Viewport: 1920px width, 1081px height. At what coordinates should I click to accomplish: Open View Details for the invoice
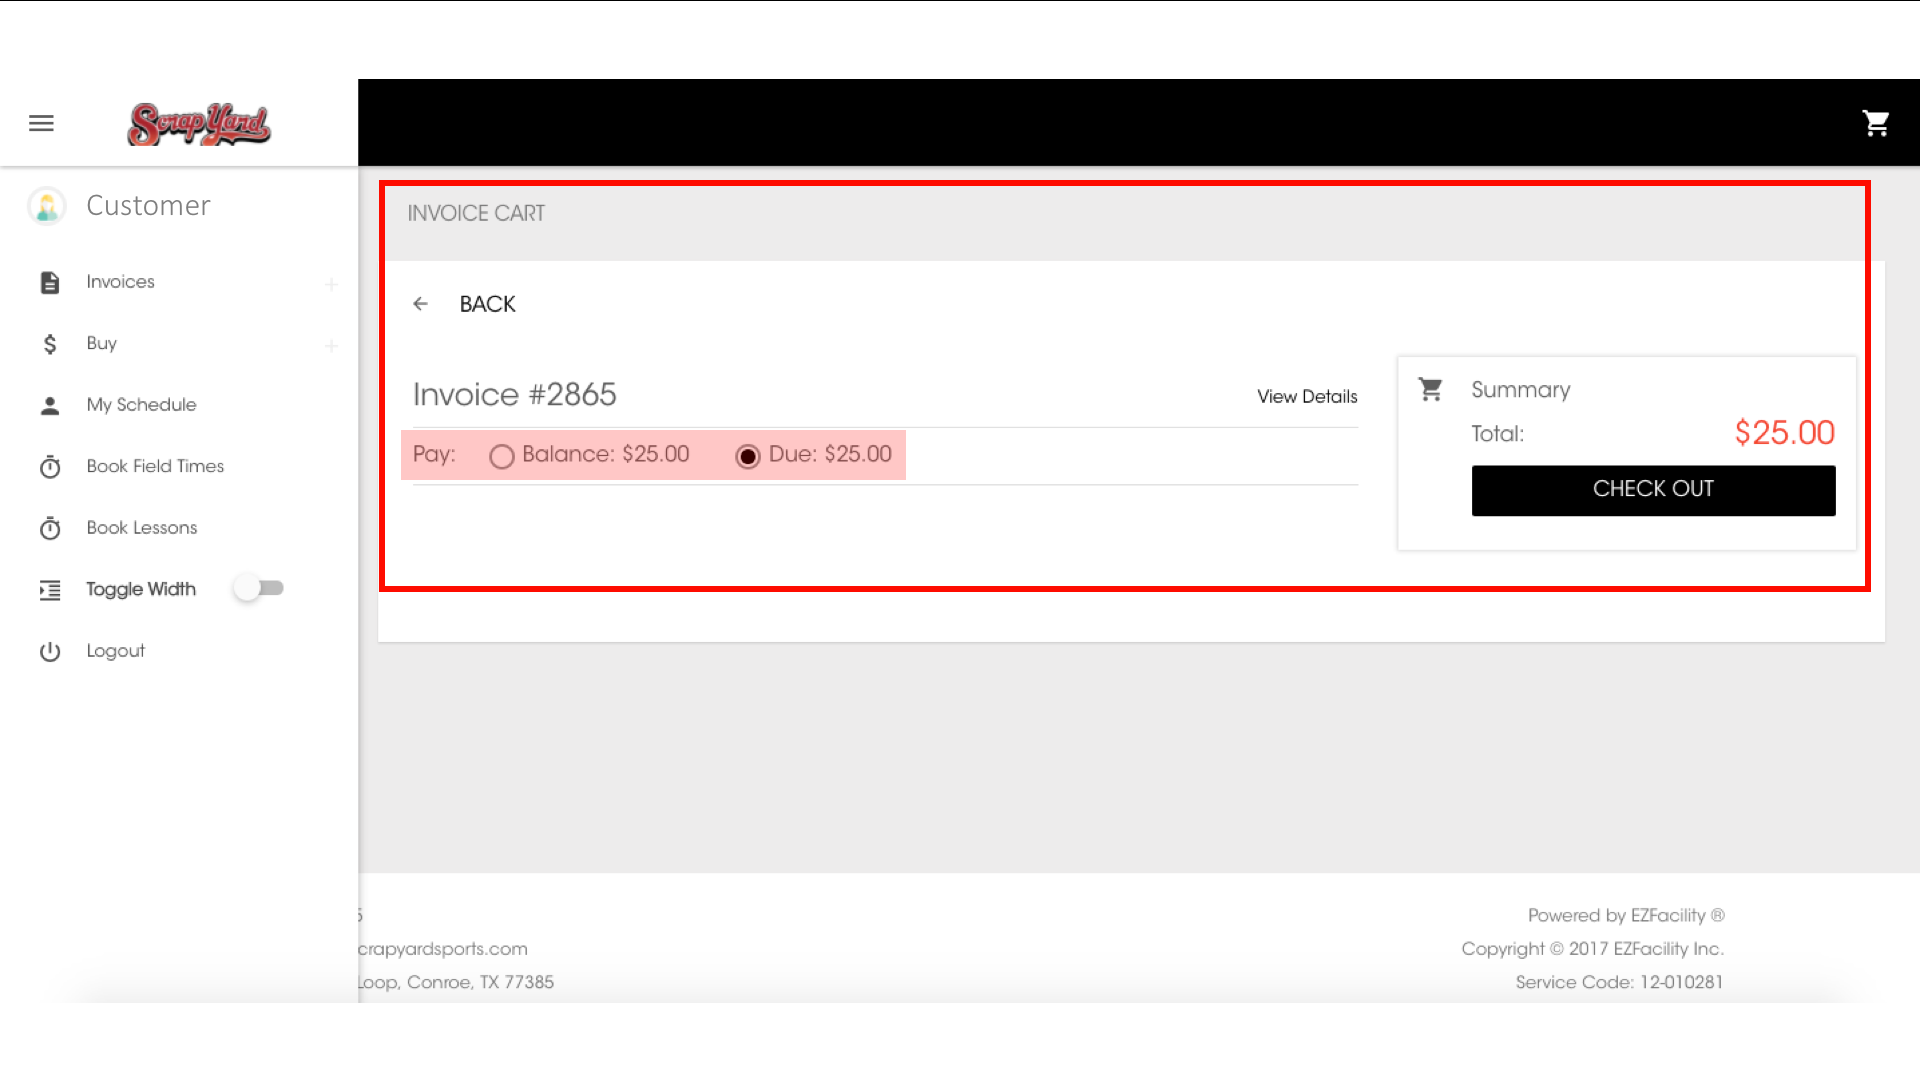coord(1307,397)
